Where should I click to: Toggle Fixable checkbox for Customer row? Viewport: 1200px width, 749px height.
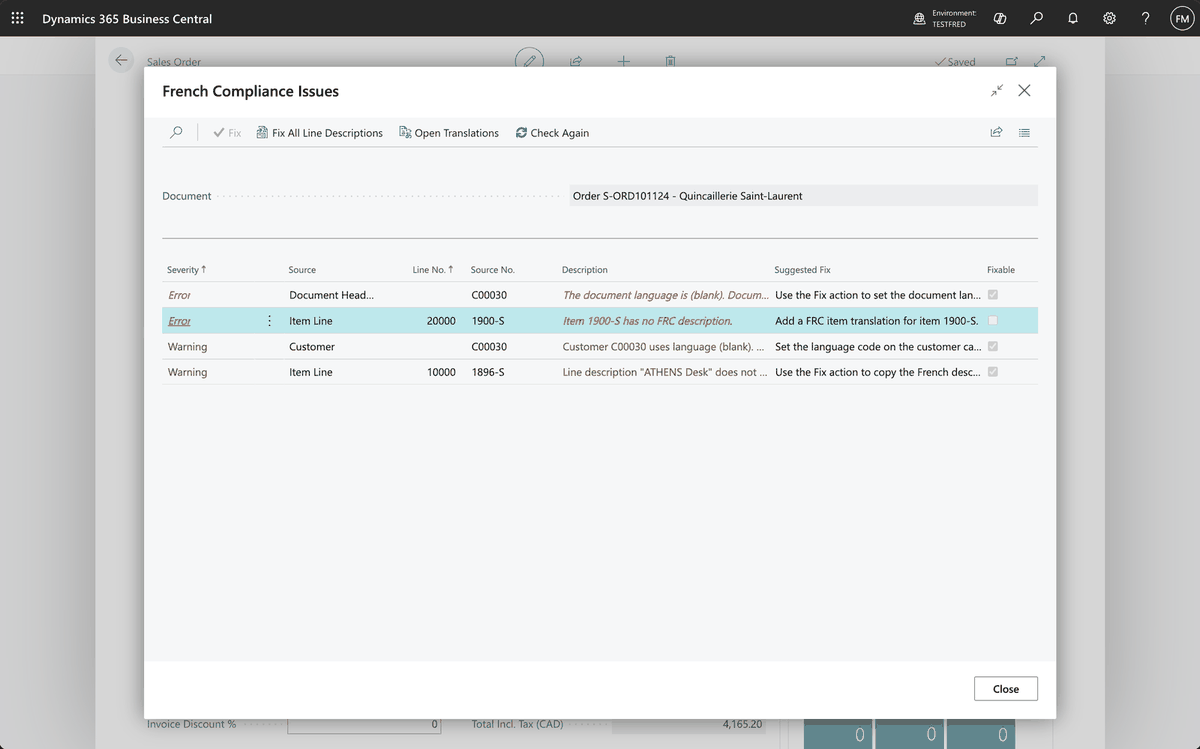(993, 346)
